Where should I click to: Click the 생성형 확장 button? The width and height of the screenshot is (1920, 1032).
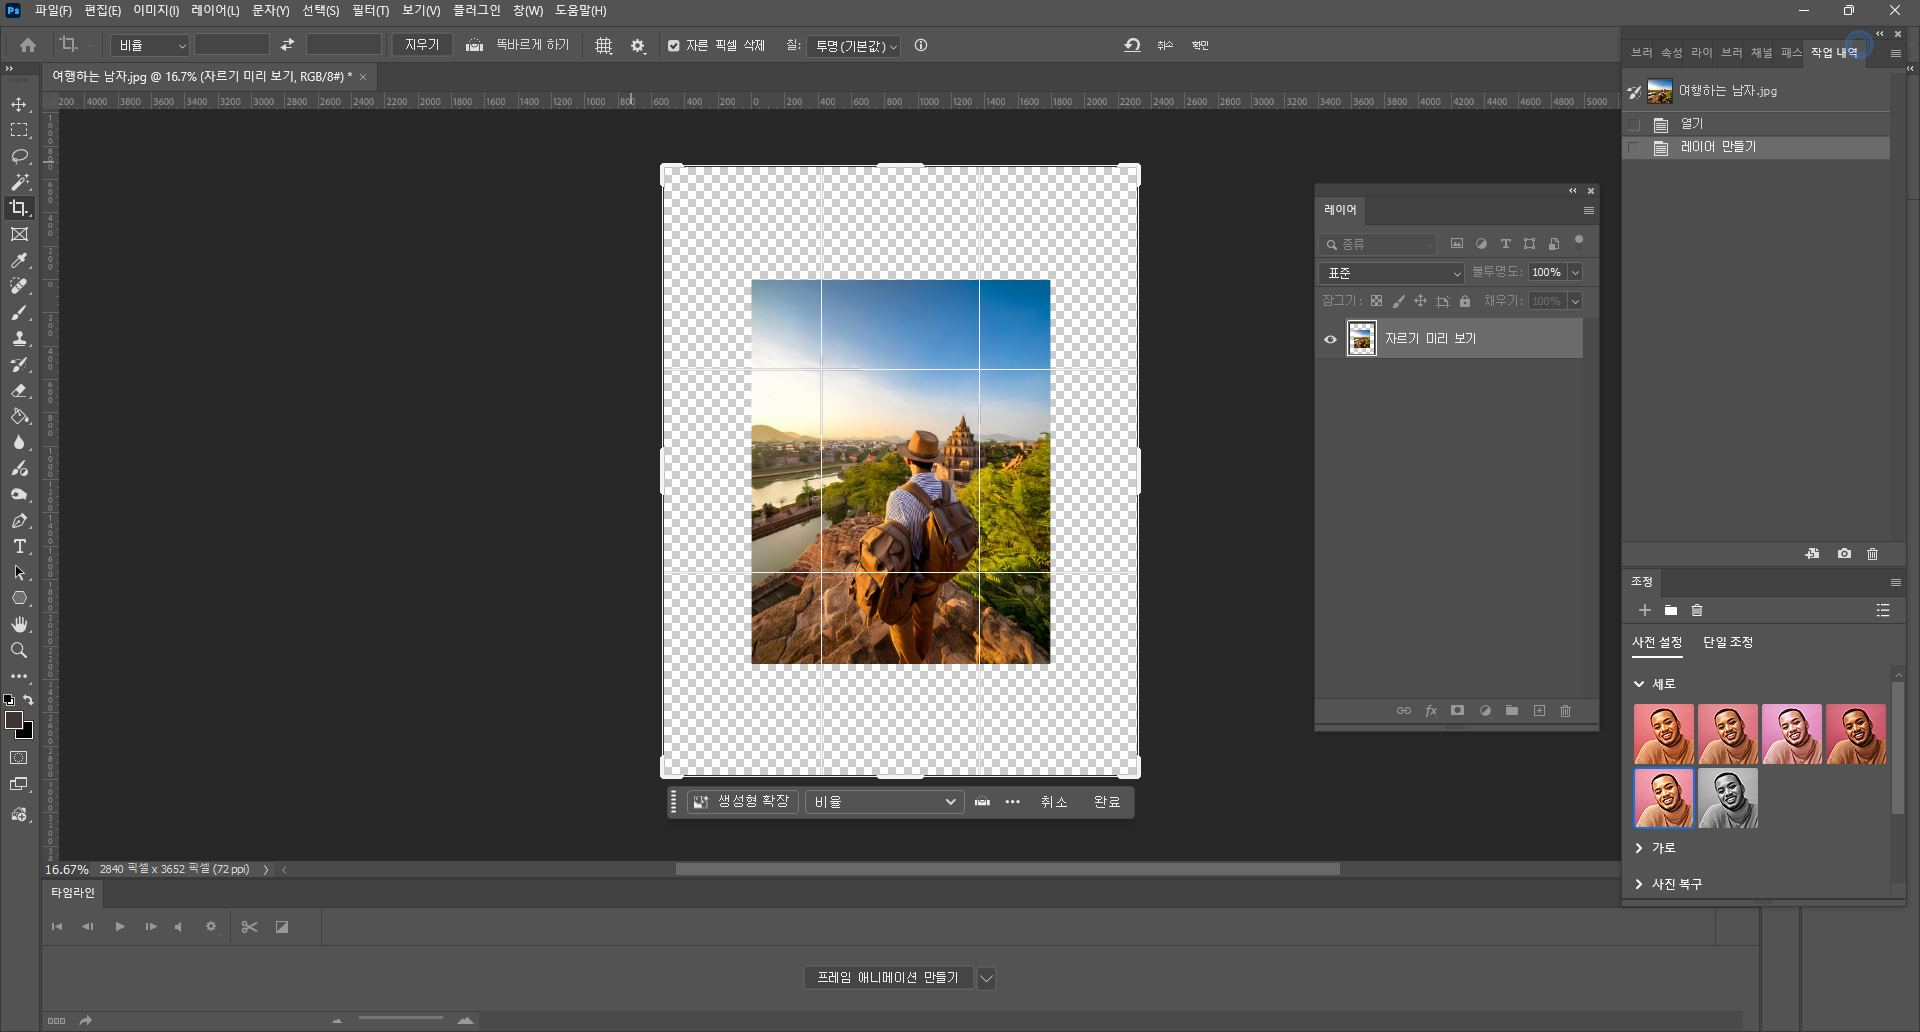pyautogui.click(x=743, y=802)
